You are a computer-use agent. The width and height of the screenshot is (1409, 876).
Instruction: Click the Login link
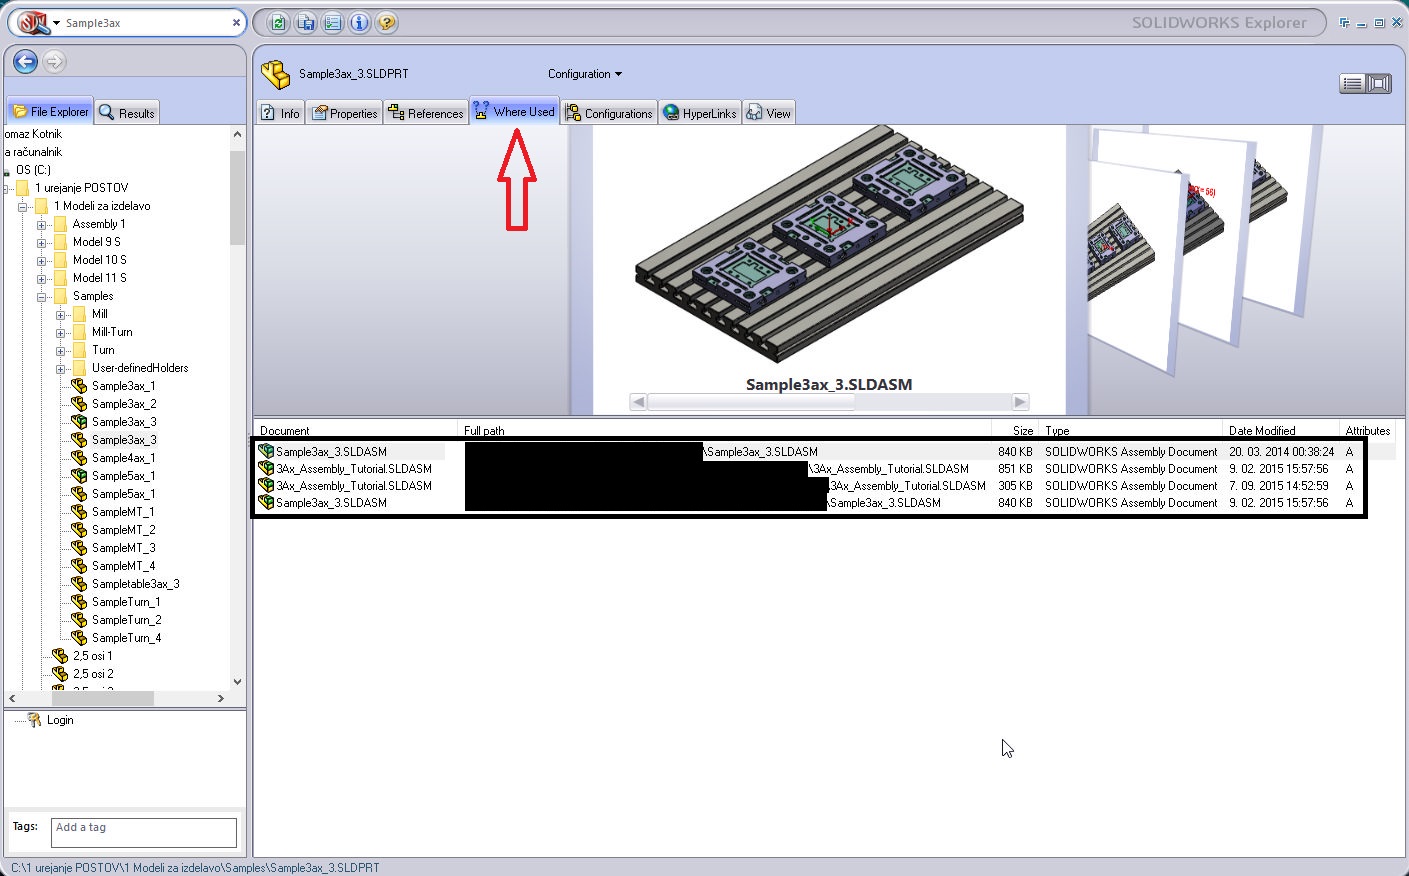point(60,720)
